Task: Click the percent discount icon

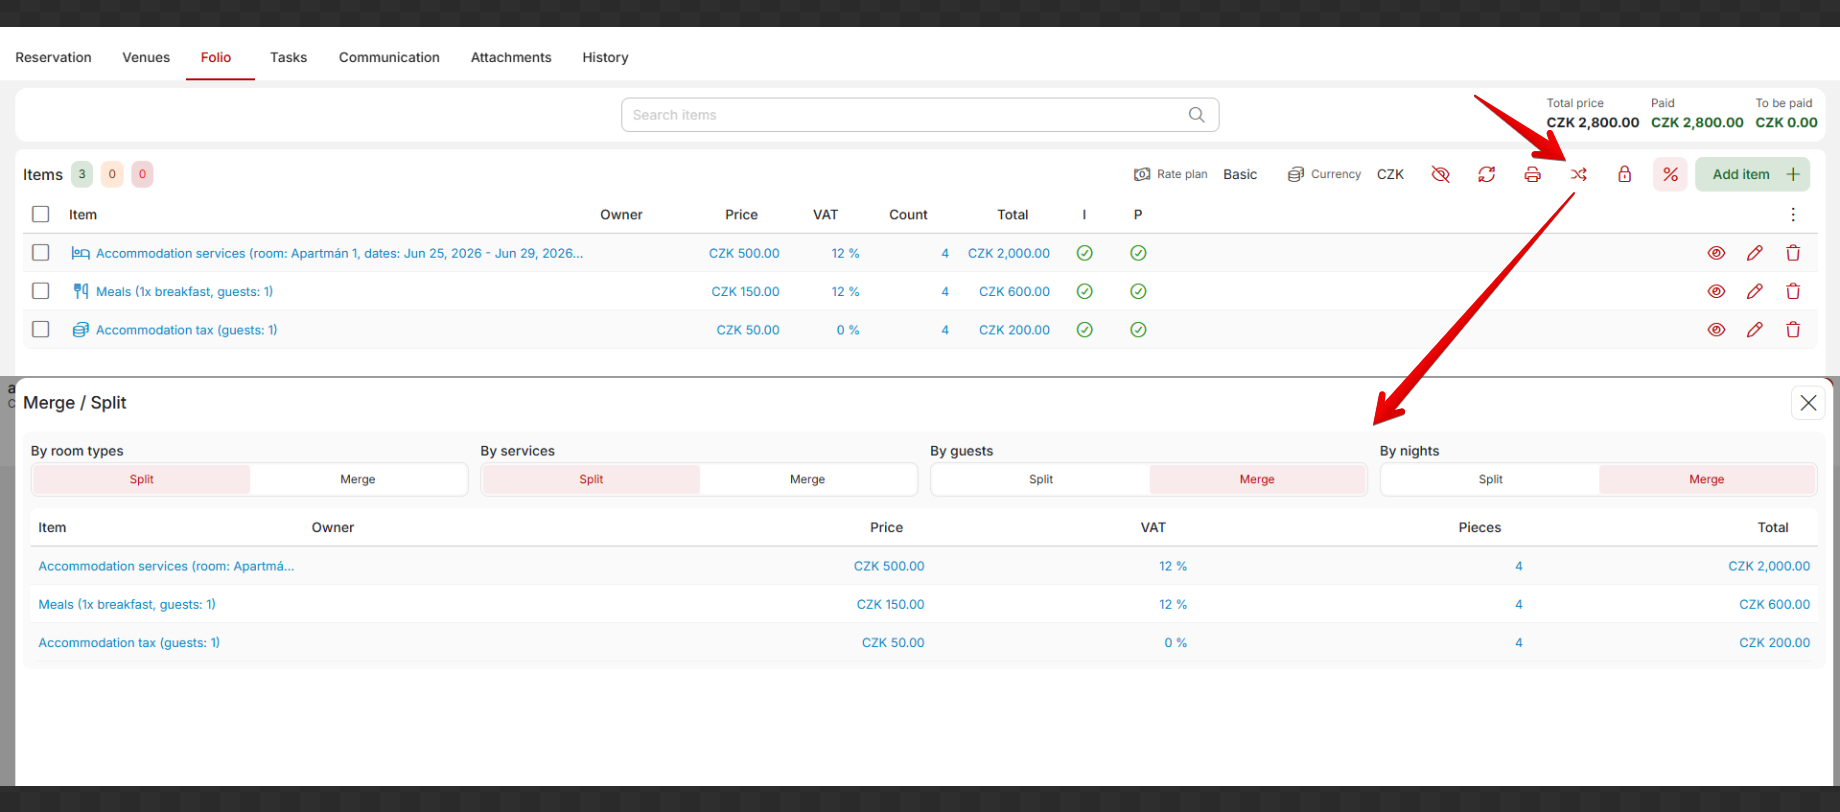Action: point(1670,174)
